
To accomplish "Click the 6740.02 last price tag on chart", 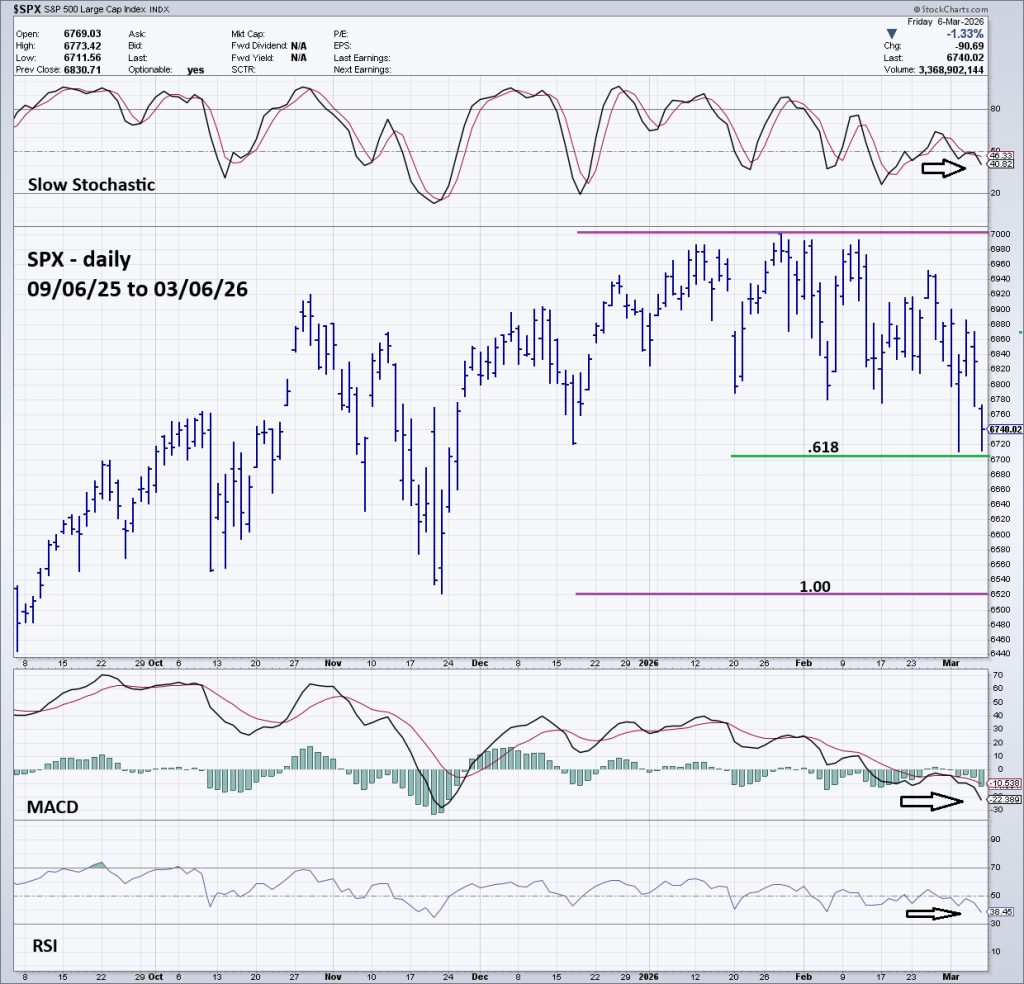I will pyautogui.click(x=1003, y=429).
